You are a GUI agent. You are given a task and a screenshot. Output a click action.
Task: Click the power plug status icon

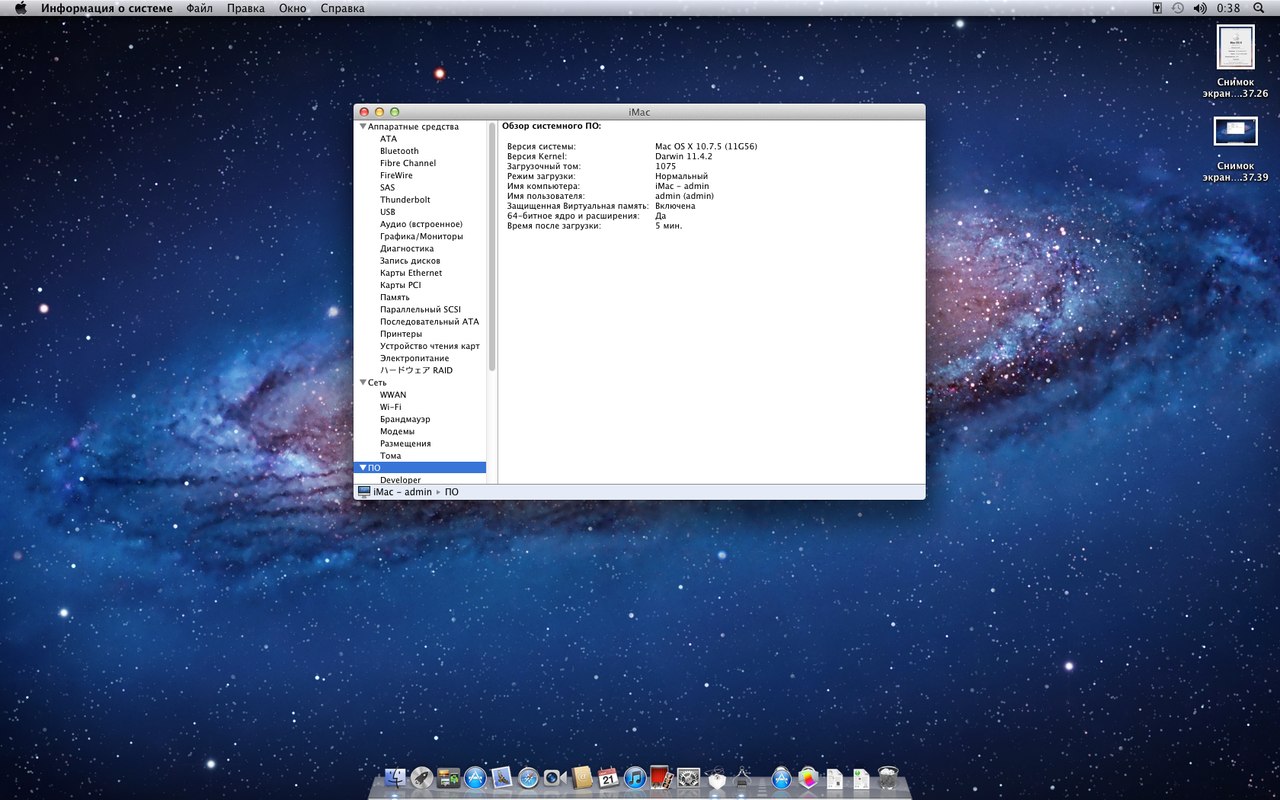(1157, 8)
